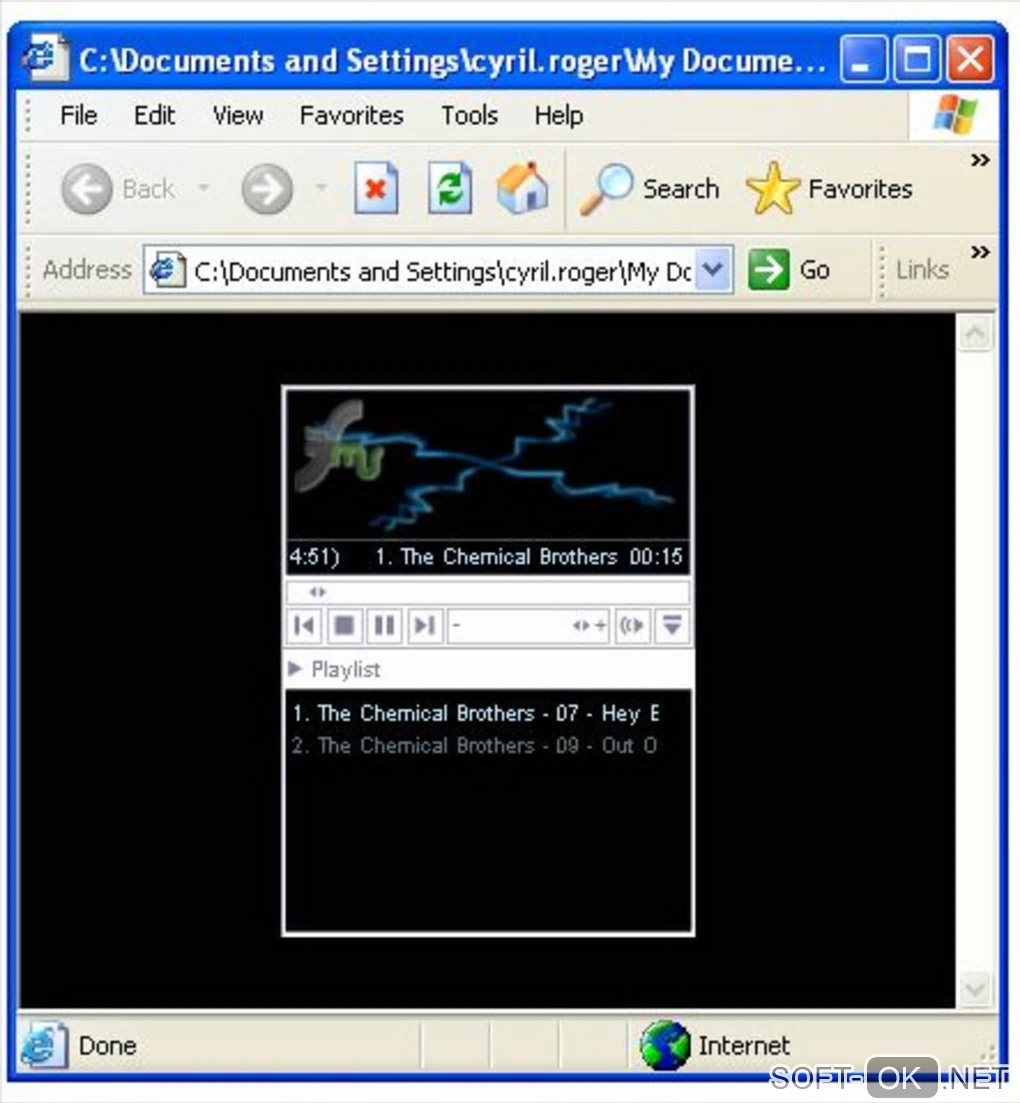
Task: Select track 2 Chemical Brothers - 09 - Out
Action: point(475,745)
